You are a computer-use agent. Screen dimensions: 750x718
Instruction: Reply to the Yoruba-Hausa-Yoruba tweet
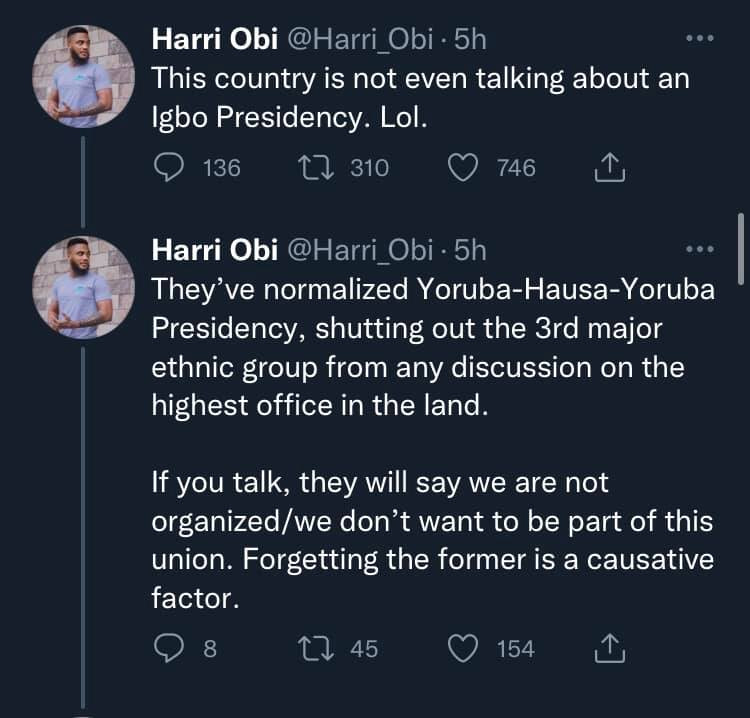pyautogui.click(x=168, y=649)
